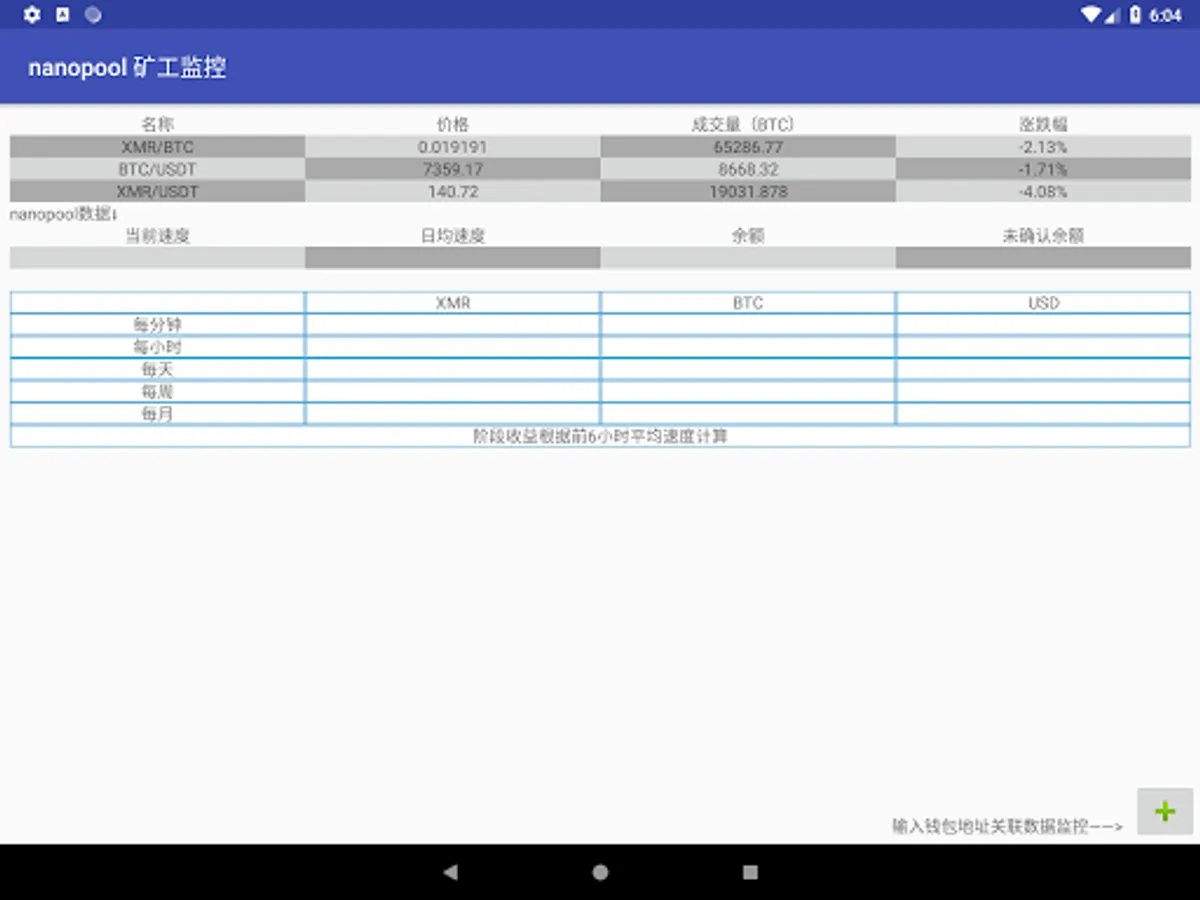Click the volume value 19031.878

tap(748, 191)
